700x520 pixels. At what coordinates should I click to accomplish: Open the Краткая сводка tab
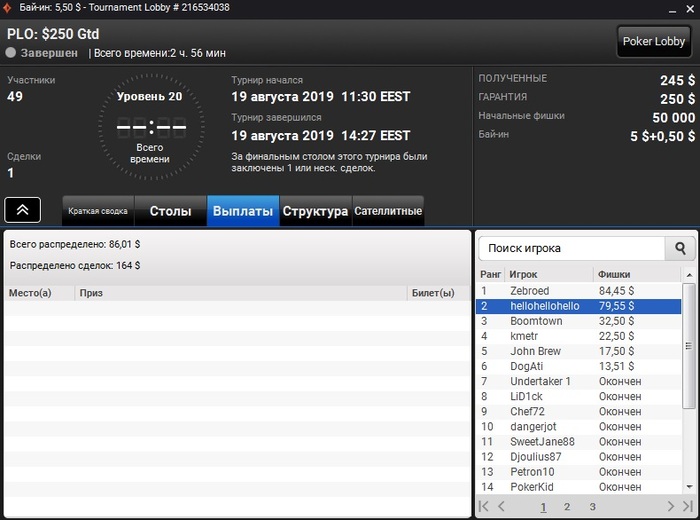click(x=98, y=211)
